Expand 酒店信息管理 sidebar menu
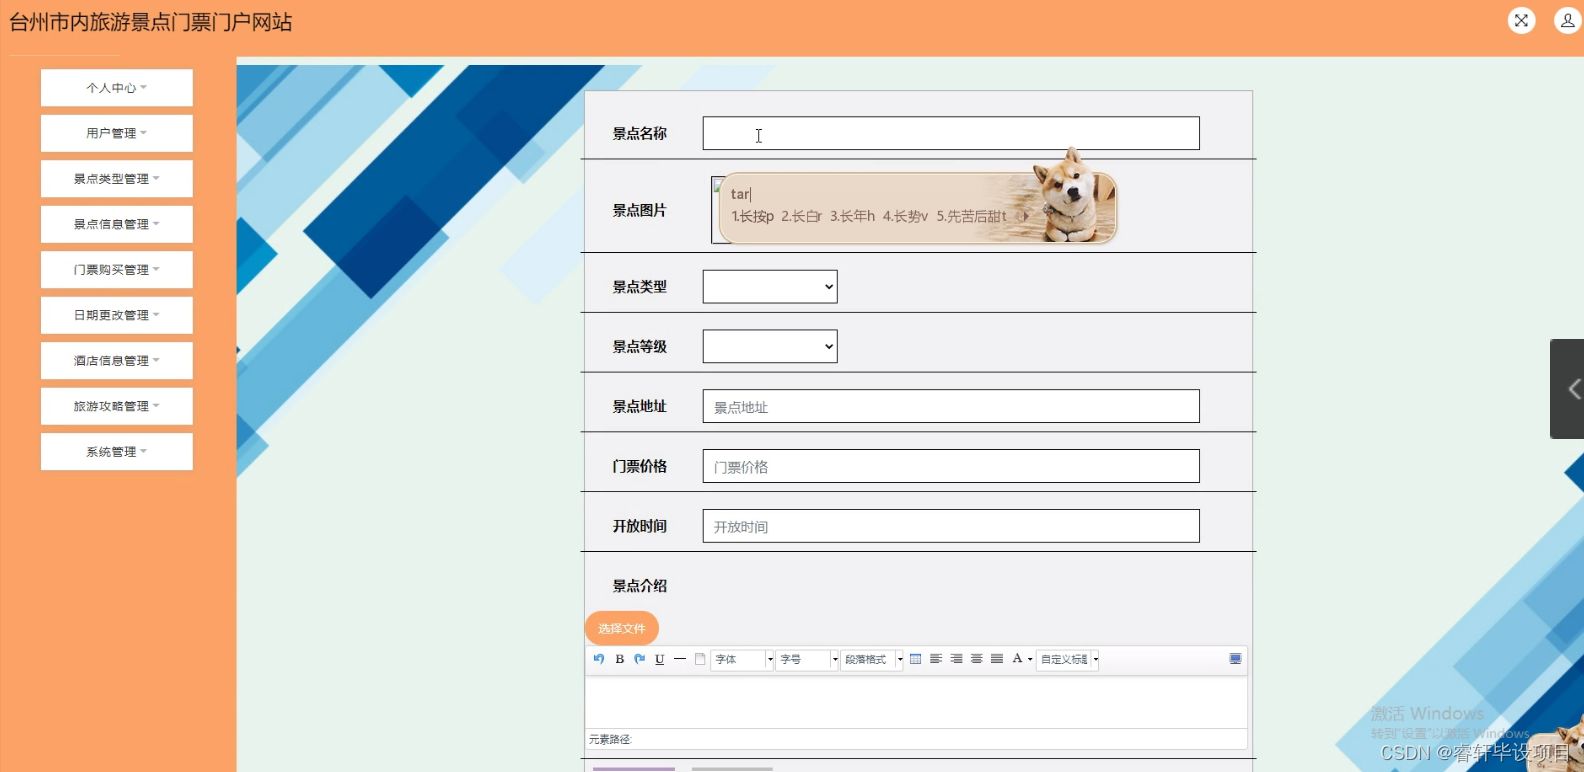Screen dimensions: 1584x772 117,361
